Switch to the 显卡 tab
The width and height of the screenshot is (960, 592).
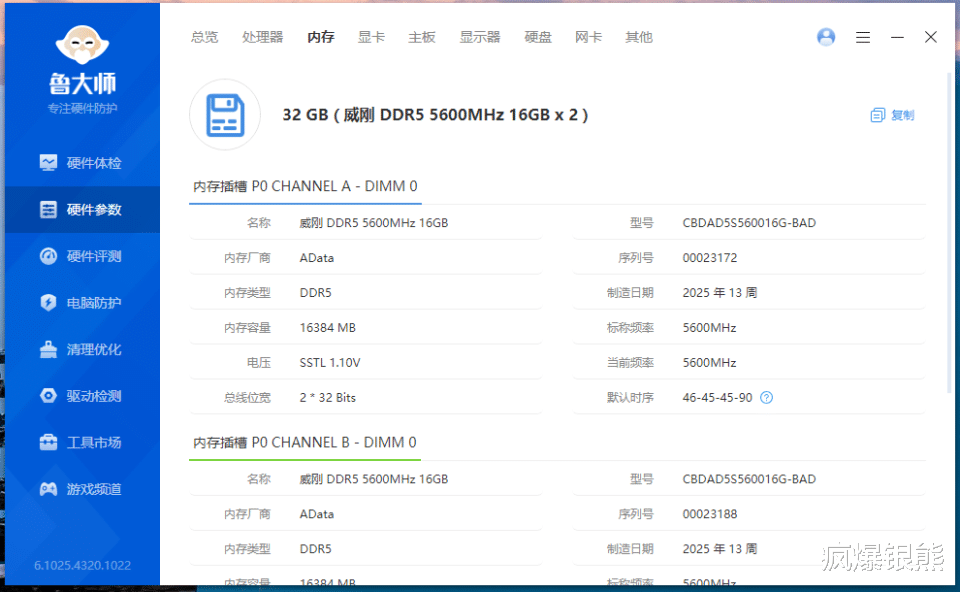371,37
